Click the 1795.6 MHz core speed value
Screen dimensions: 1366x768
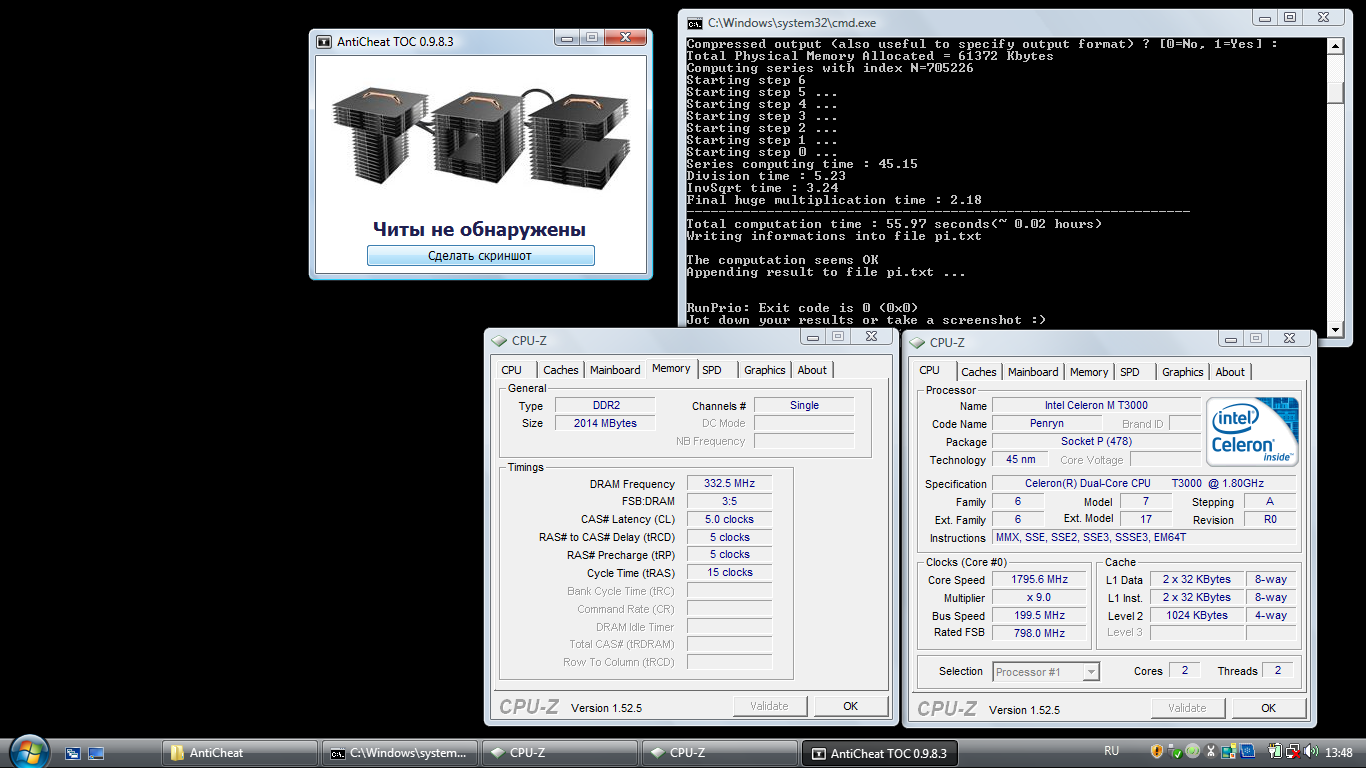(1040, 580)
